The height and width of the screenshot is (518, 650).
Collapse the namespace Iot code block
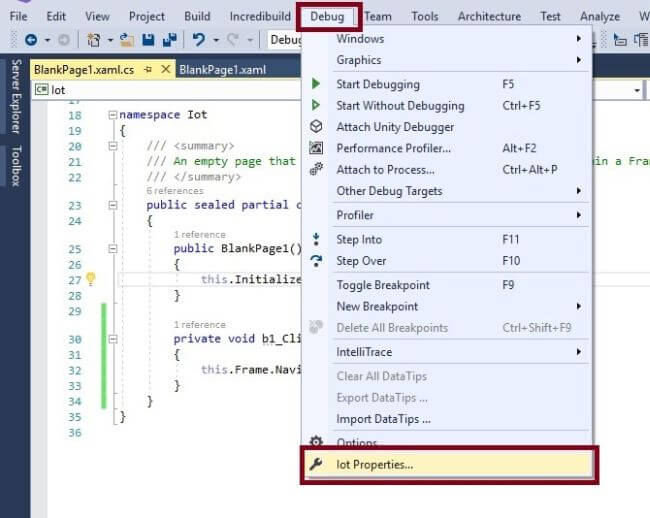(112, 115)
